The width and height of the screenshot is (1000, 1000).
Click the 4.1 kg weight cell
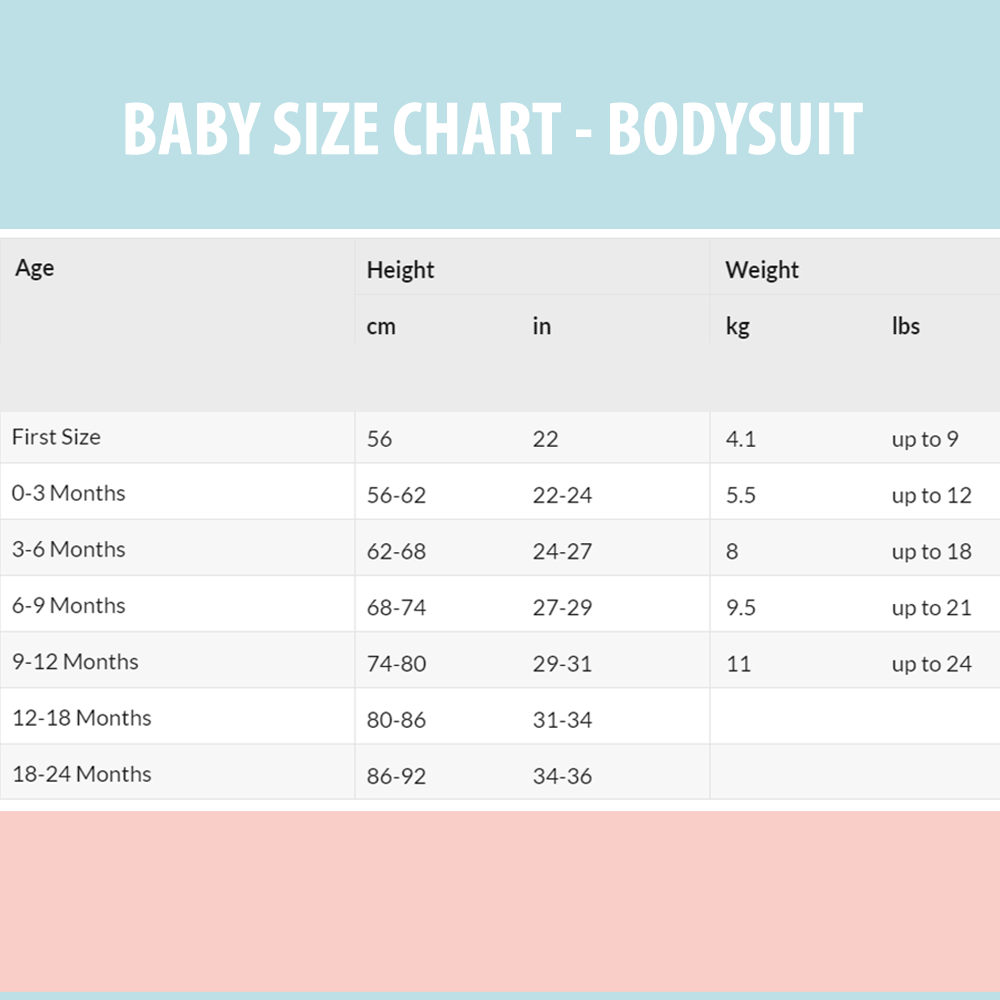click(x=740, y=439)
